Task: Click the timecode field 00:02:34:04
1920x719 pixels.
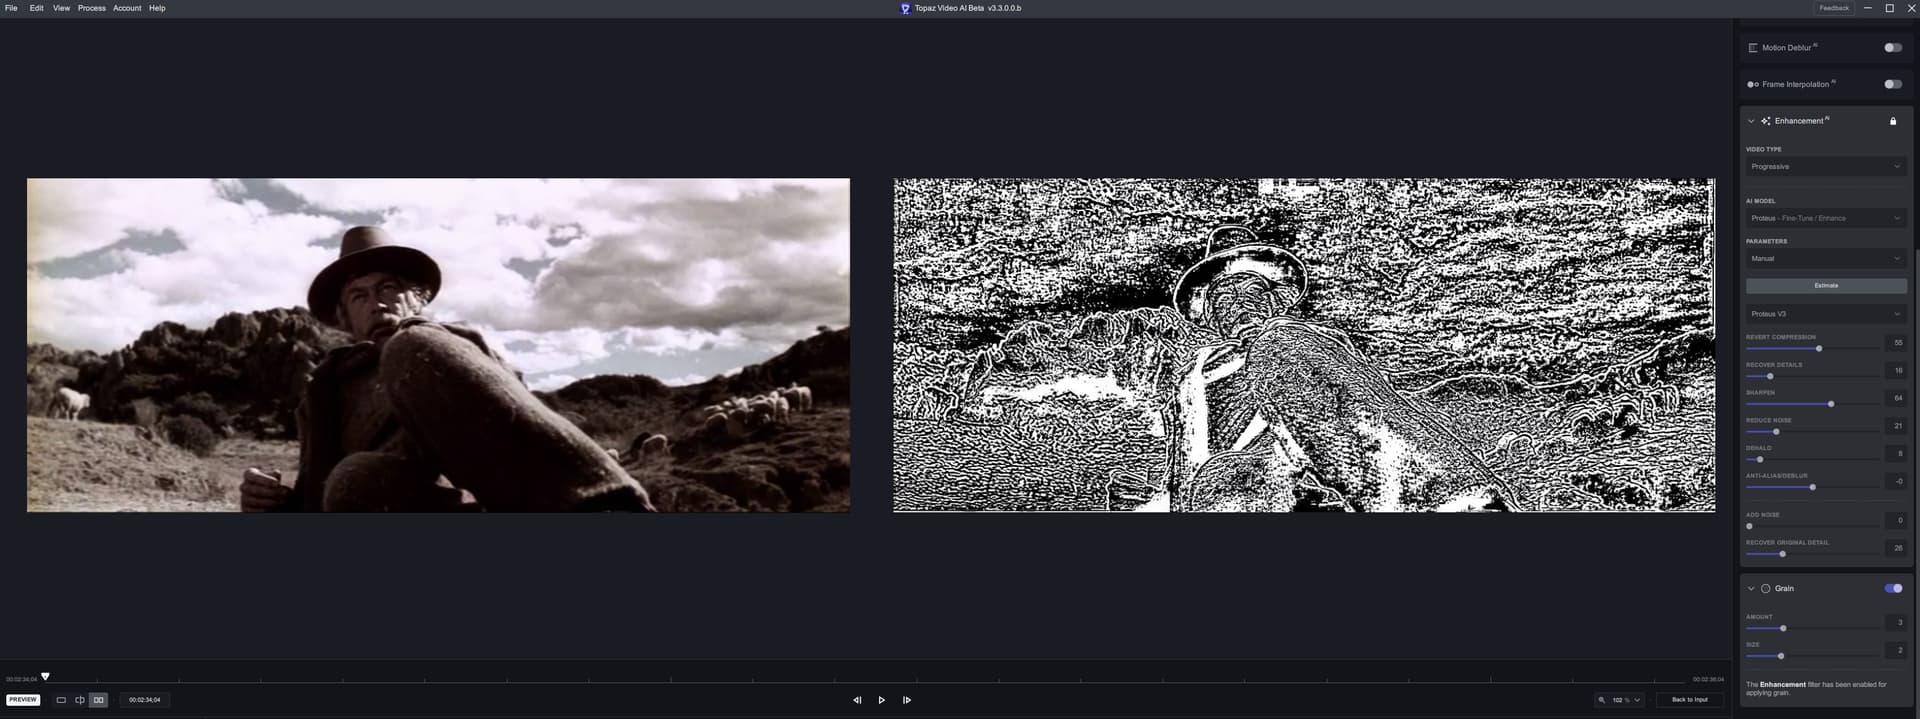Action: [145, 700]
